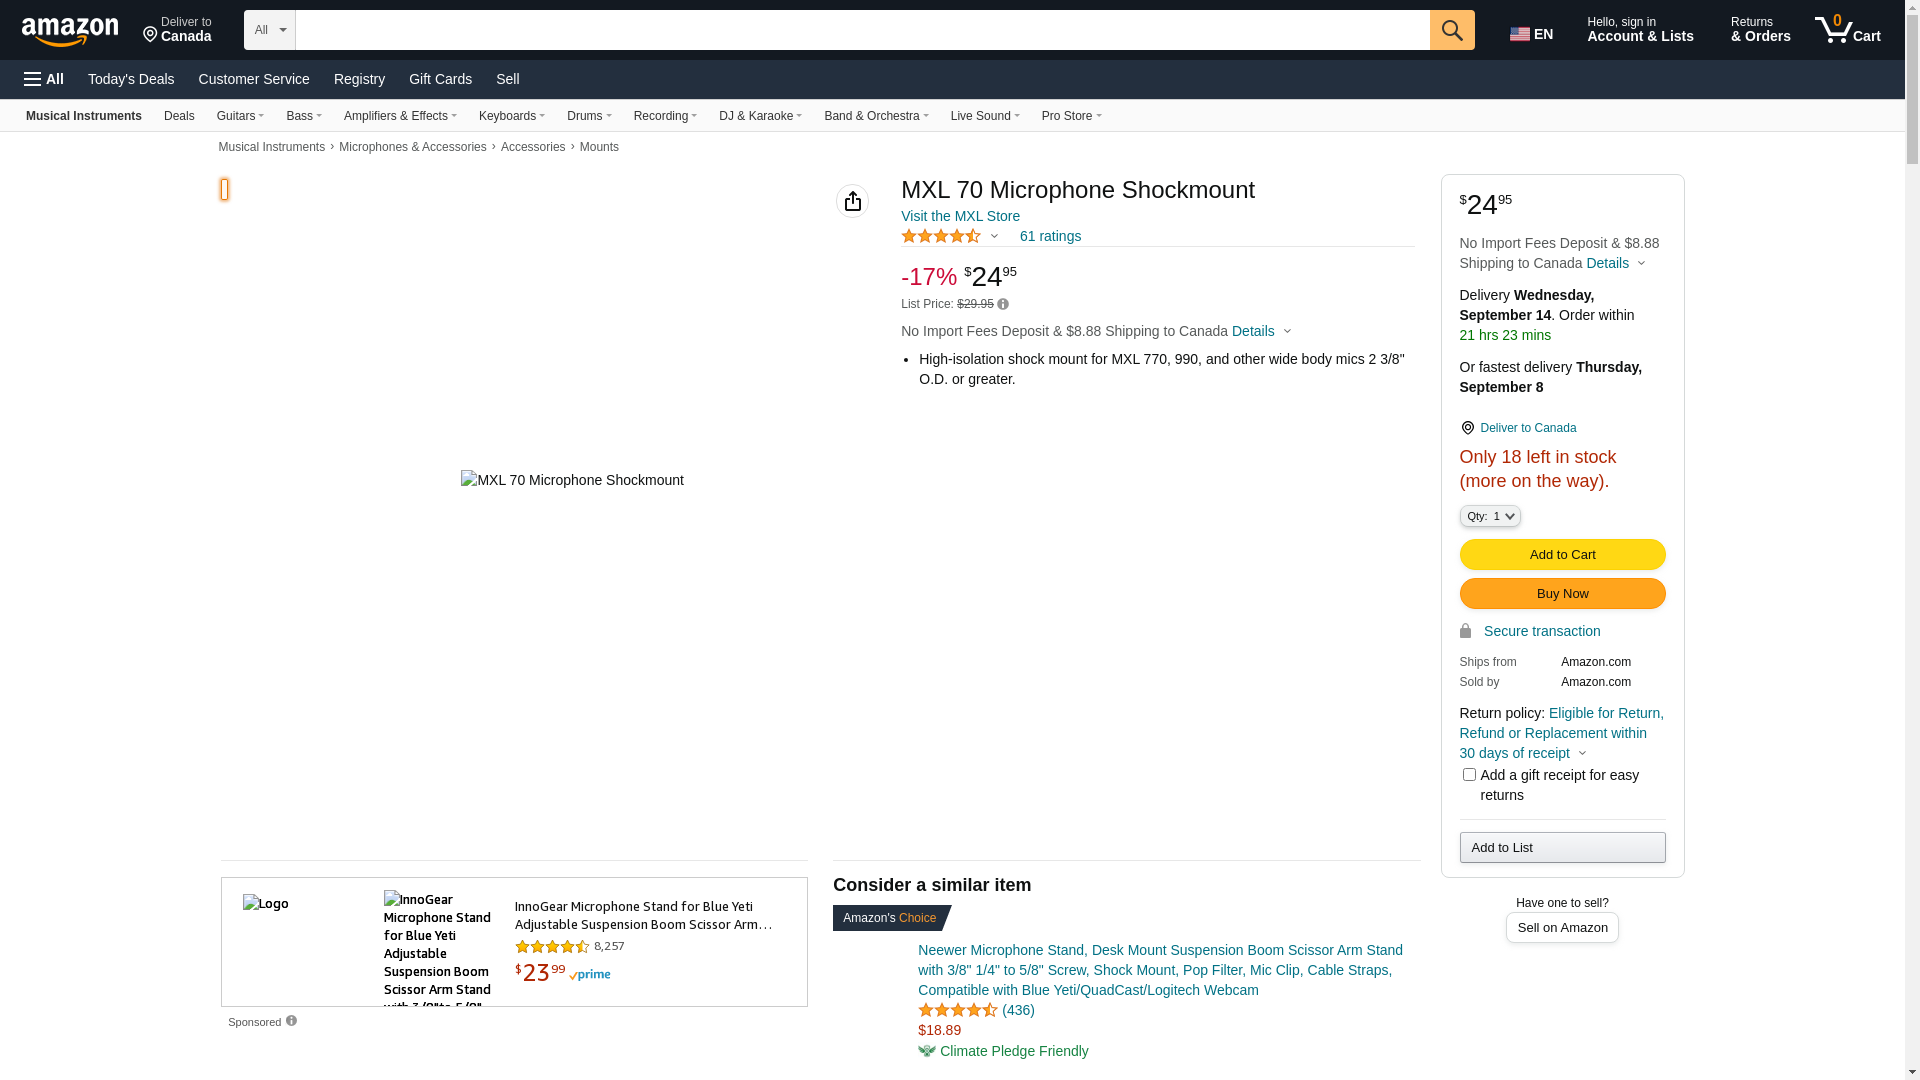Expand import fees Details below price
This screenshot has height=1080, width=1920.
click(1261, 332)
